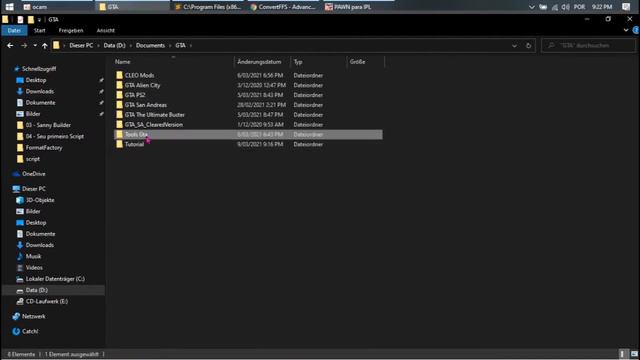Open Desktop under Schnellzugriff
The height and width of the screenshot is (360, 640).
point(36,80)
